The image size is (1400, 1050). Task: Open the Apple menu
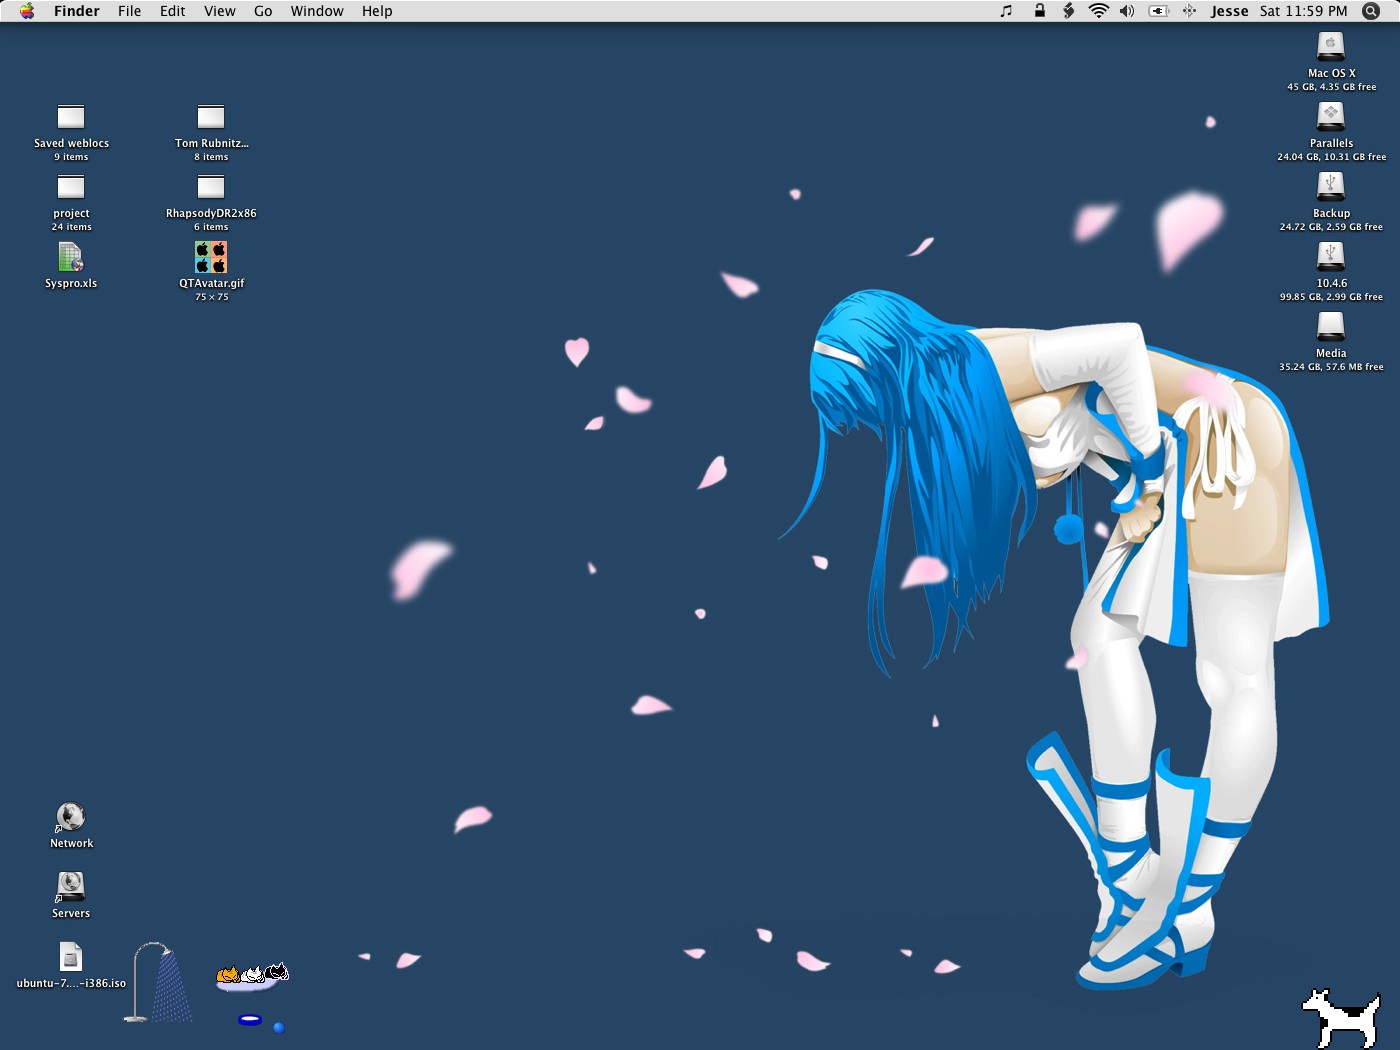pyautogui.click(x=27, y=11)
